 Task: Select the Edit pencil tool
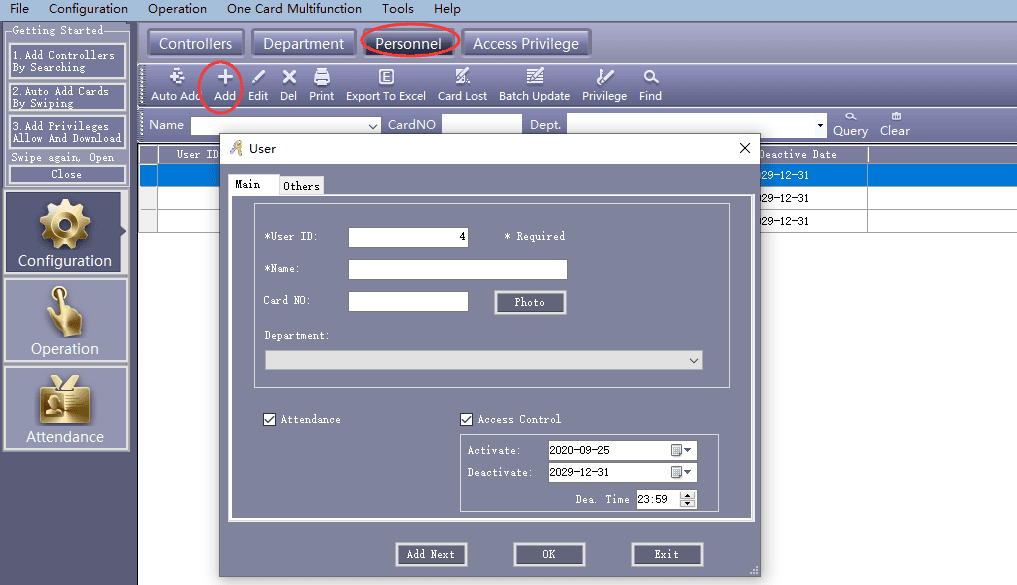tap(258, 77)
